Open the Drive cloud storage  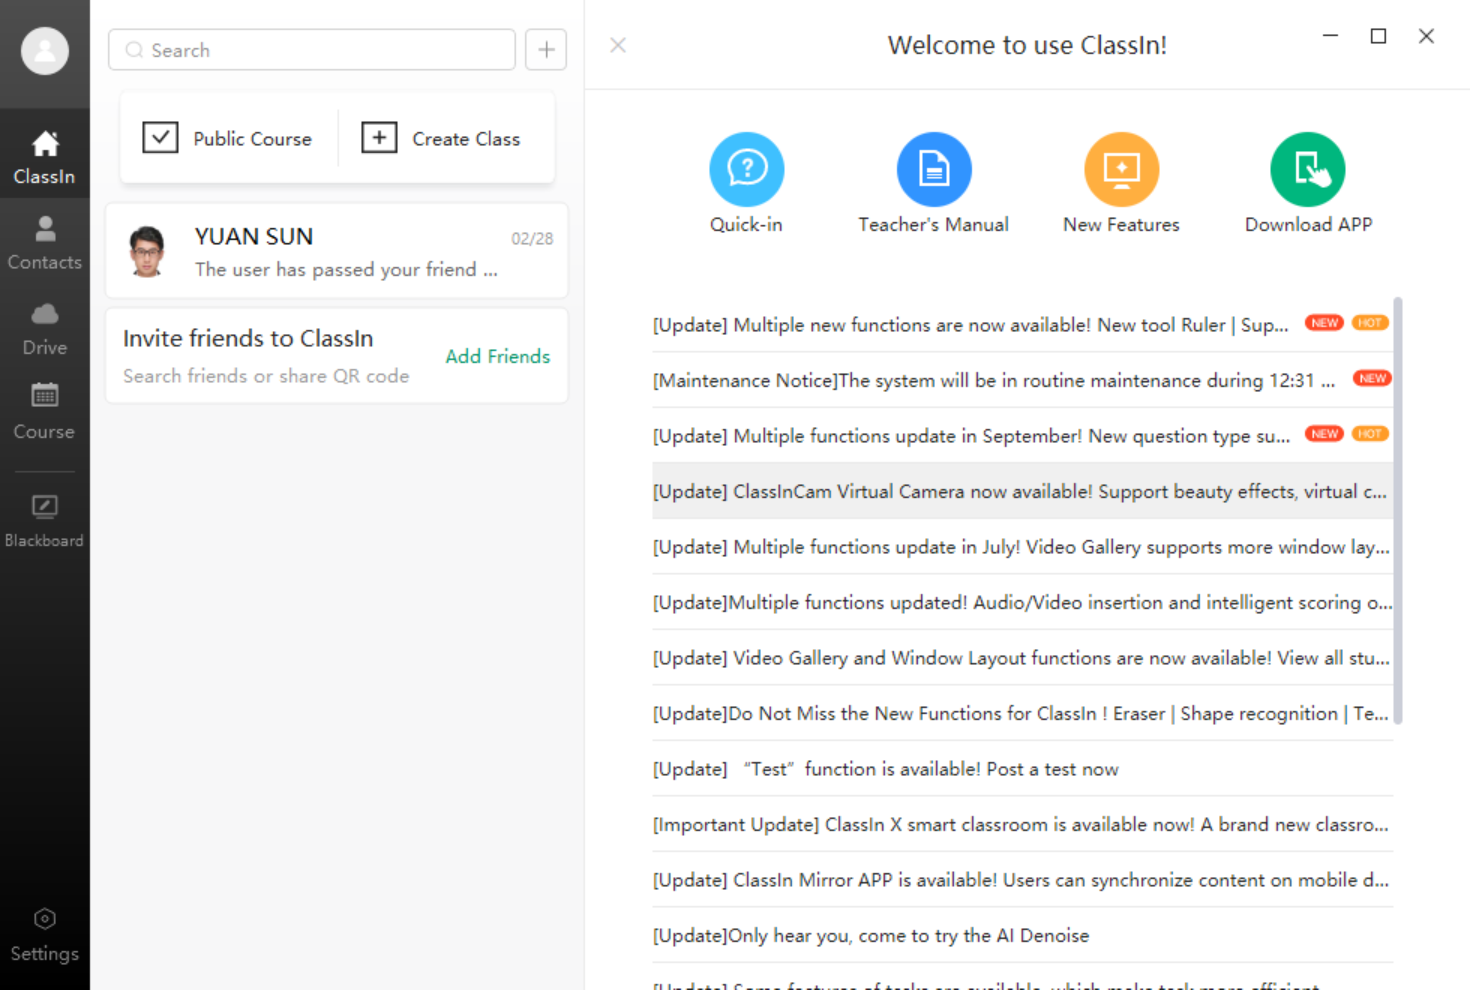[45, 329]
